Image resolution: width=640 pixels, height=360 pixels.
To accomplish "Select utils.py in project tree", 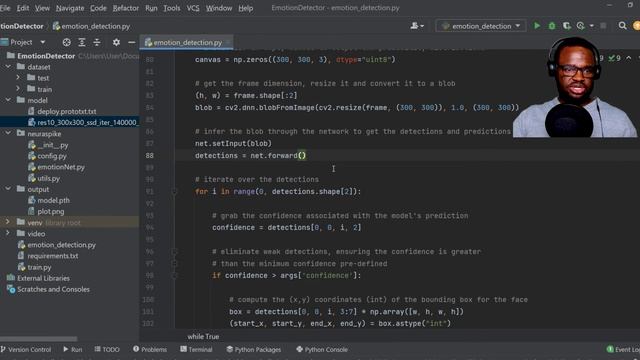I will [x=48, y=178].
